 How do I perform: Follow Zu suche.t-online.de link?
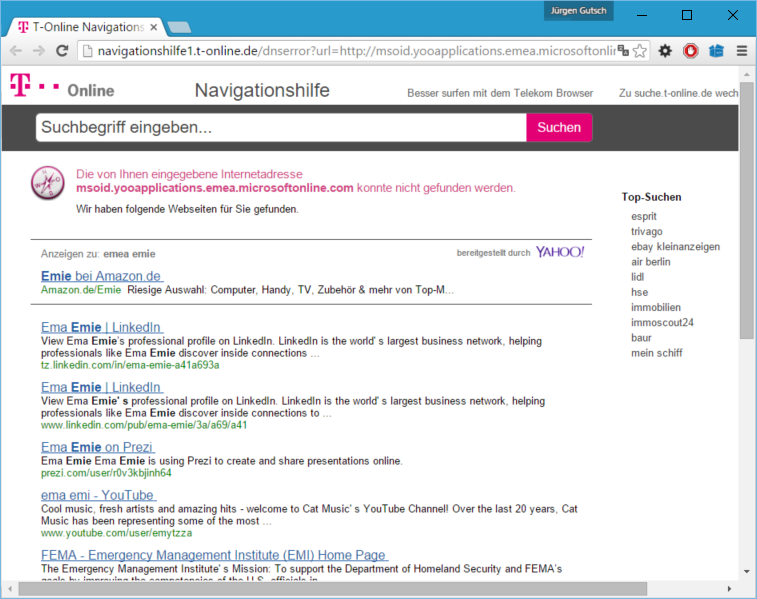pyautogui.click(x=678, y=93)
